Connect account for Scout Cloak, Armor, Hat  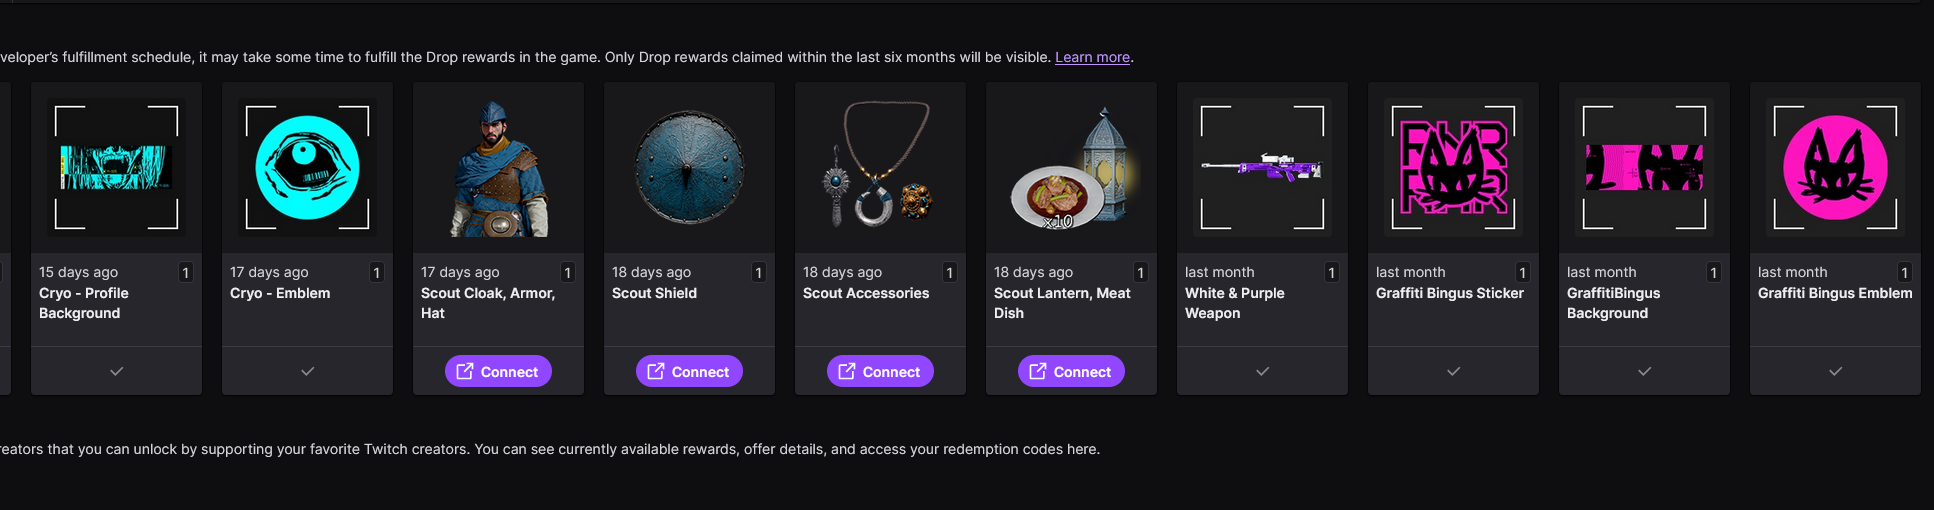pyautogui.click(x=498, y=371)
